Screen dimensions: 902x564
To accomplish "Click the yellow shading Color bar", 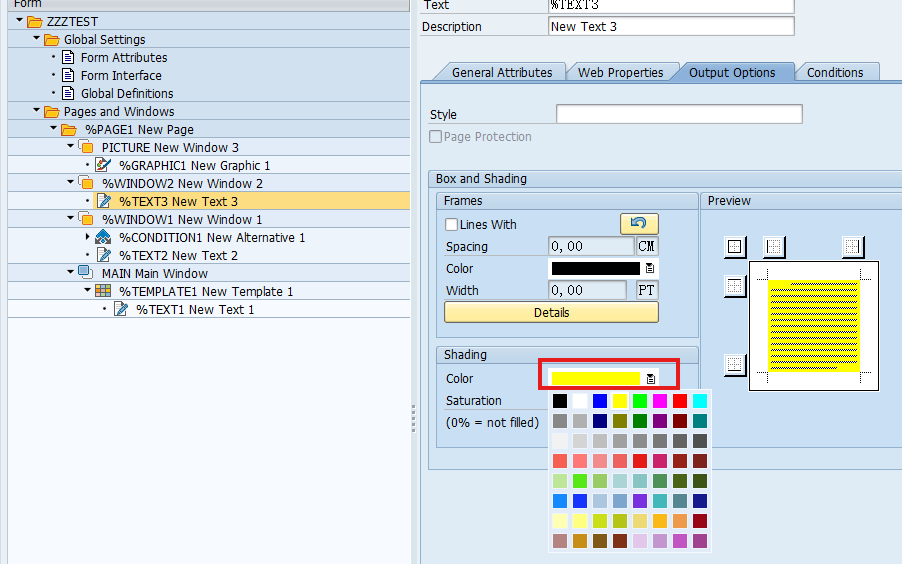I will point(595,379).
